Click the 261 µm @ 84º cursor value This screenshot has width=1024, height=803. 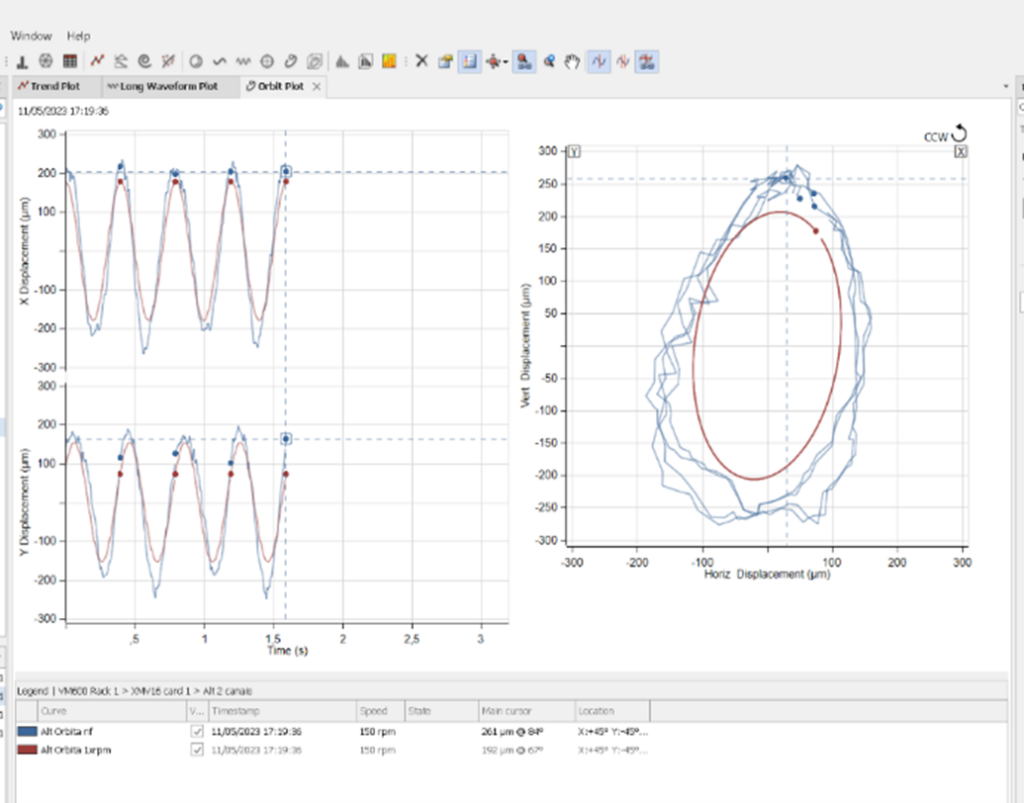(x=512, y=731)
